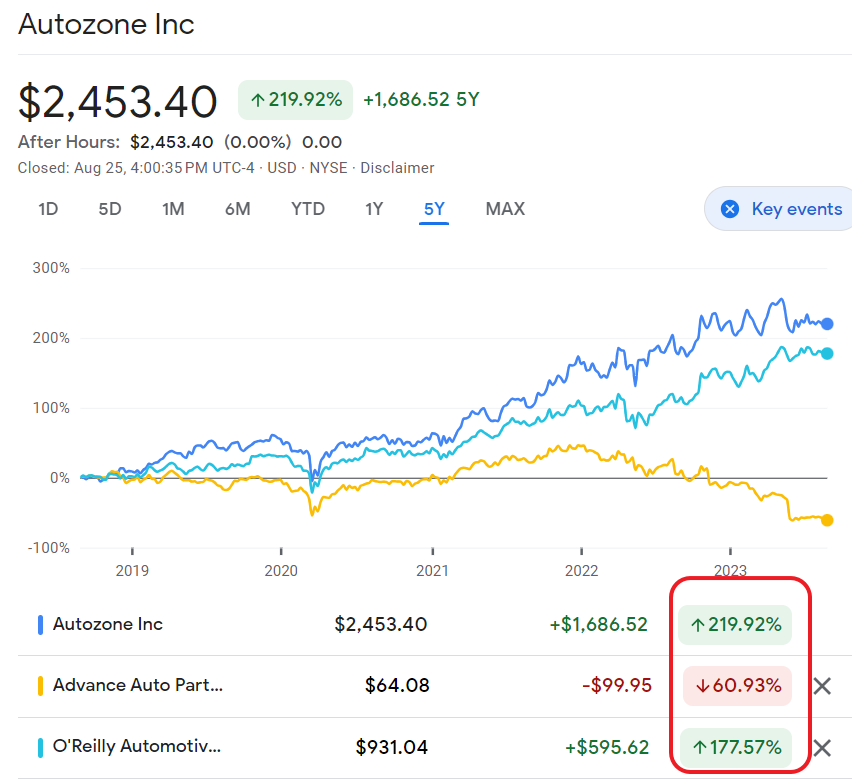This screenshot has height=780, width=852.
Task: Toggle the Key events chip
Action: [x=779, y=209]
